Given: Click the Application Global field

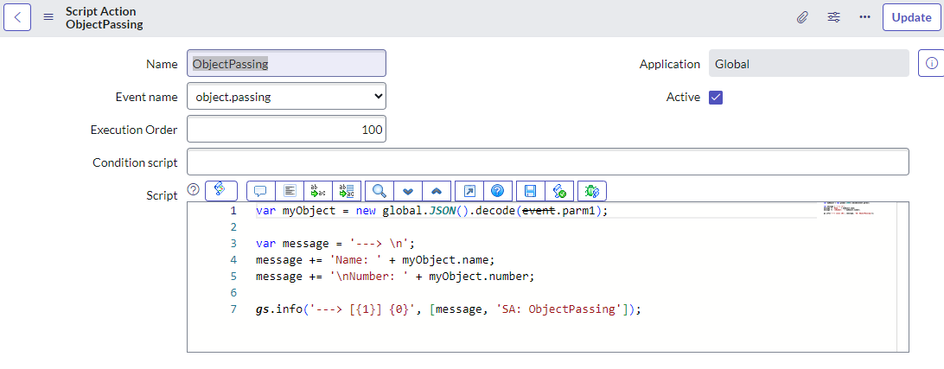Looking at the screenshot, I should coord(809,63).
